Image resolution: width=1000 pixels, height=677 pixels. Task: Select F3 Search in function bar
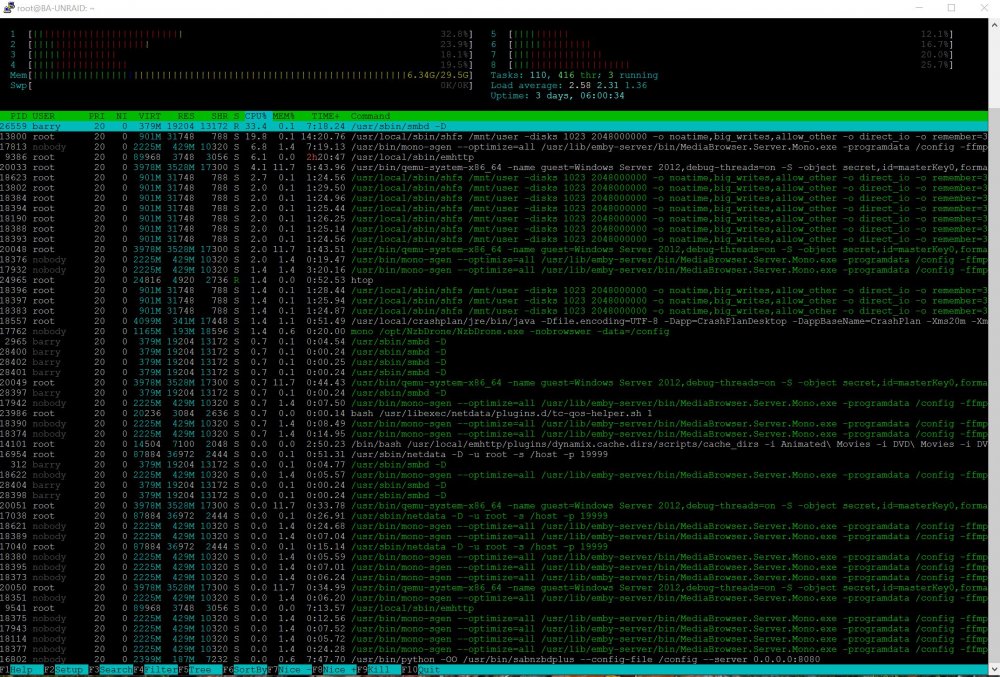[x=110, y=670]
